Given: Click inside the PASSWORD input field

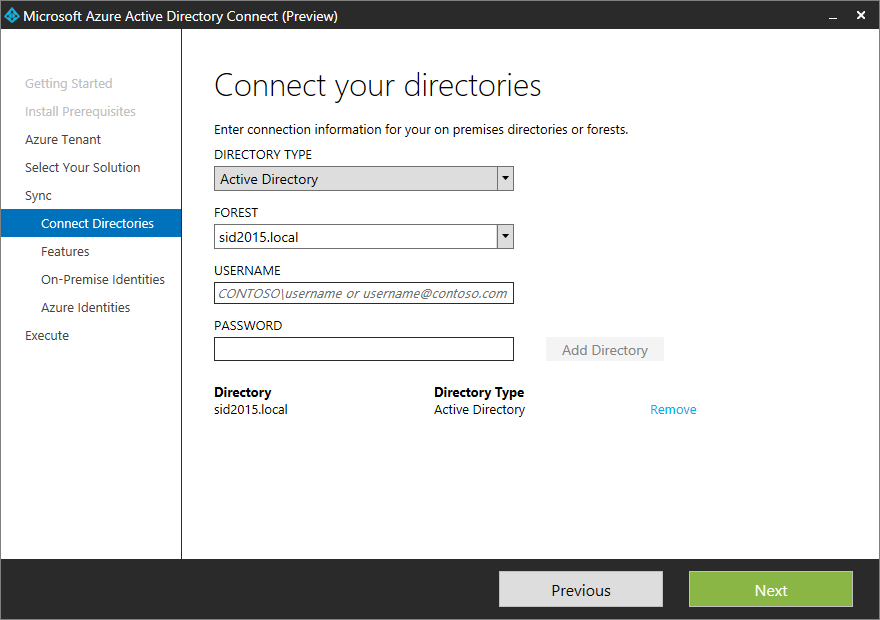Looking at the screenshot, I should click(363, 348).
